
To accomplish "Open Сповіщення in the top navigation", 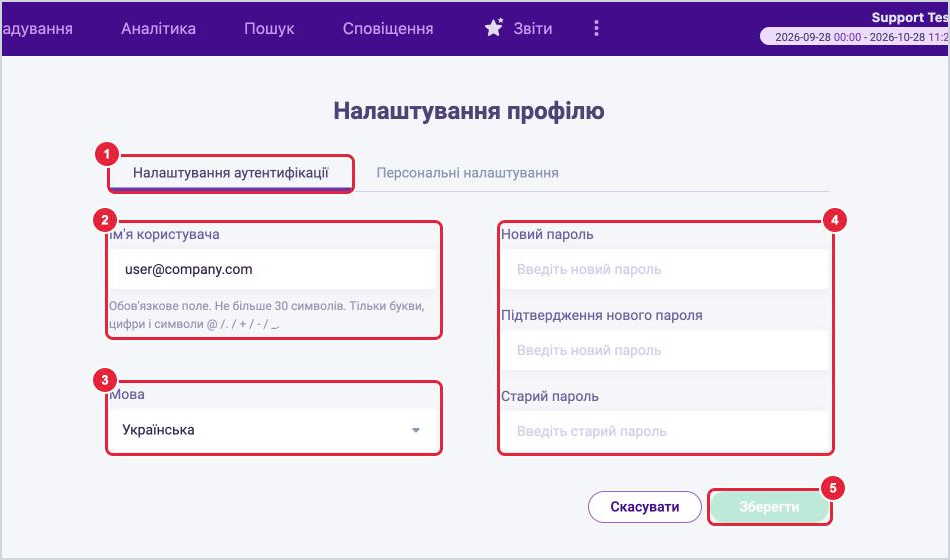I will coord(388,28).
